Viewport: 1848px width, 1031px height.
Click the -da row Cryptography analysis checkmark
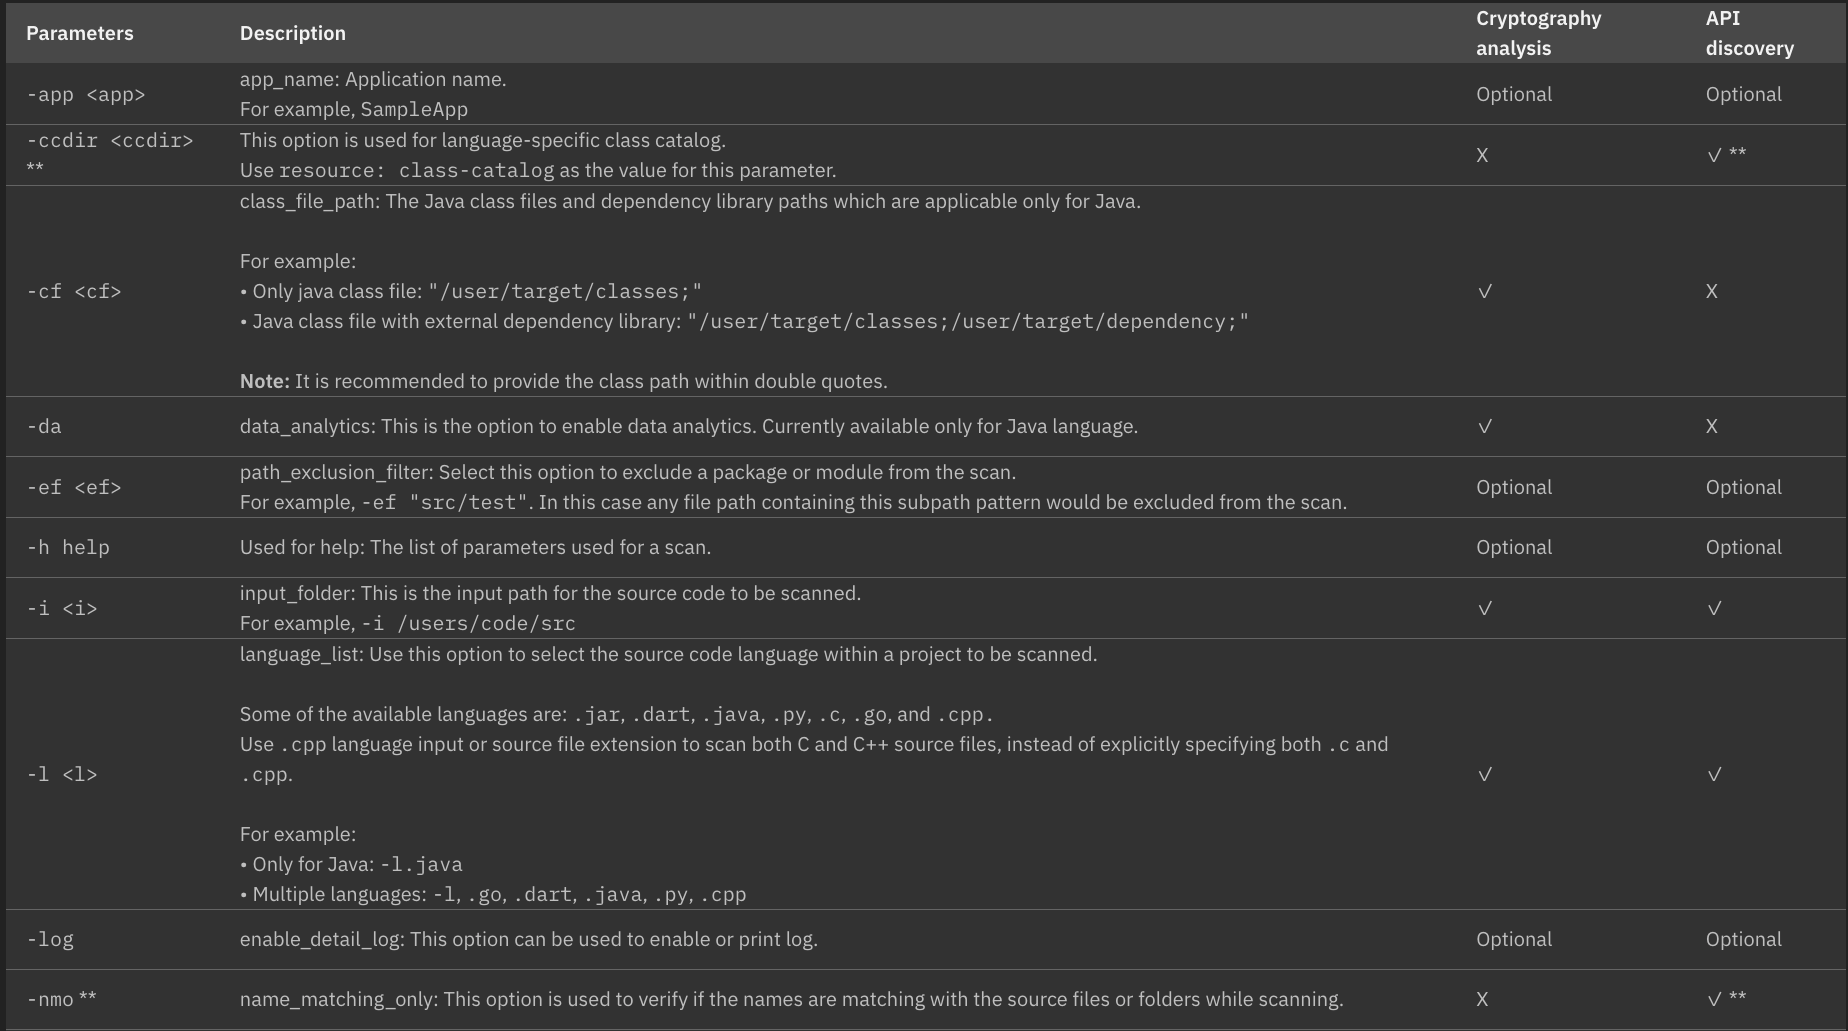point(1484,427)
